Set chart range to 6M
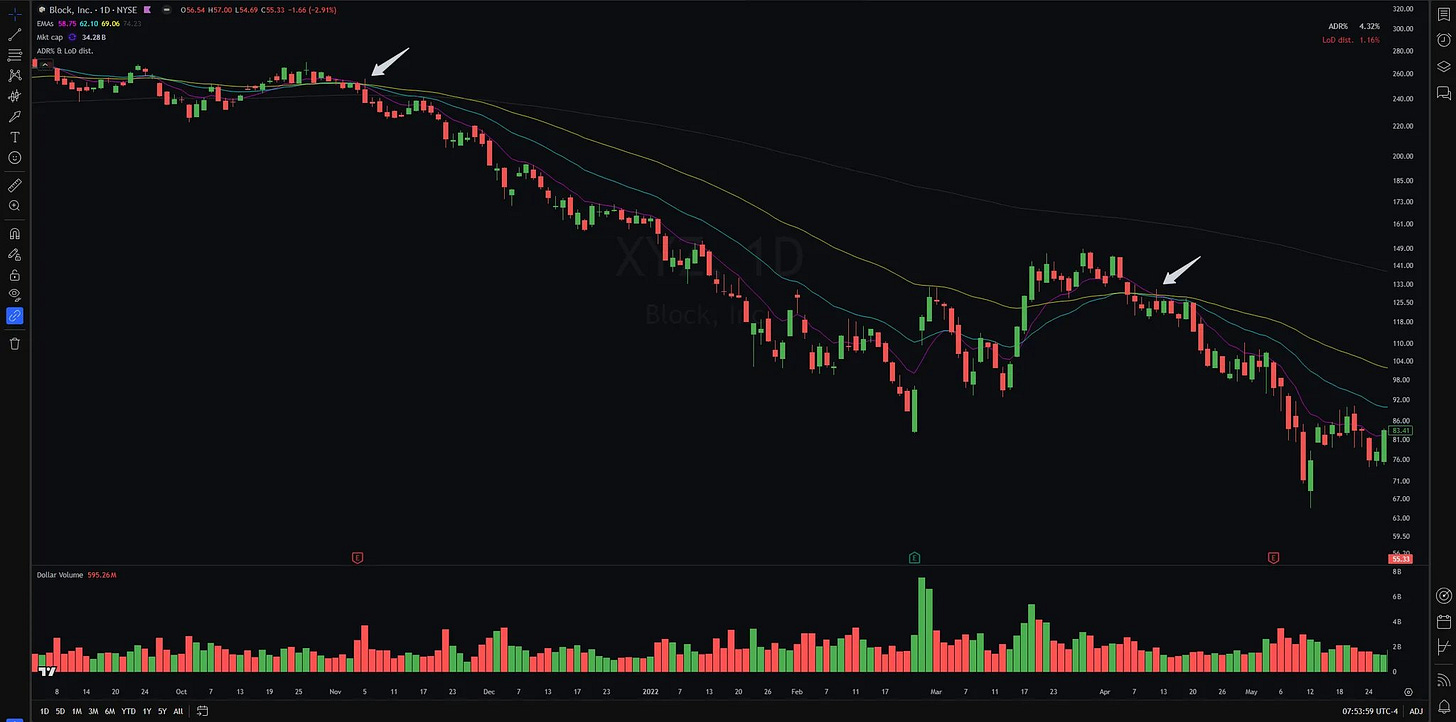Screen dimensions: 1456x722 click(110, 711)
